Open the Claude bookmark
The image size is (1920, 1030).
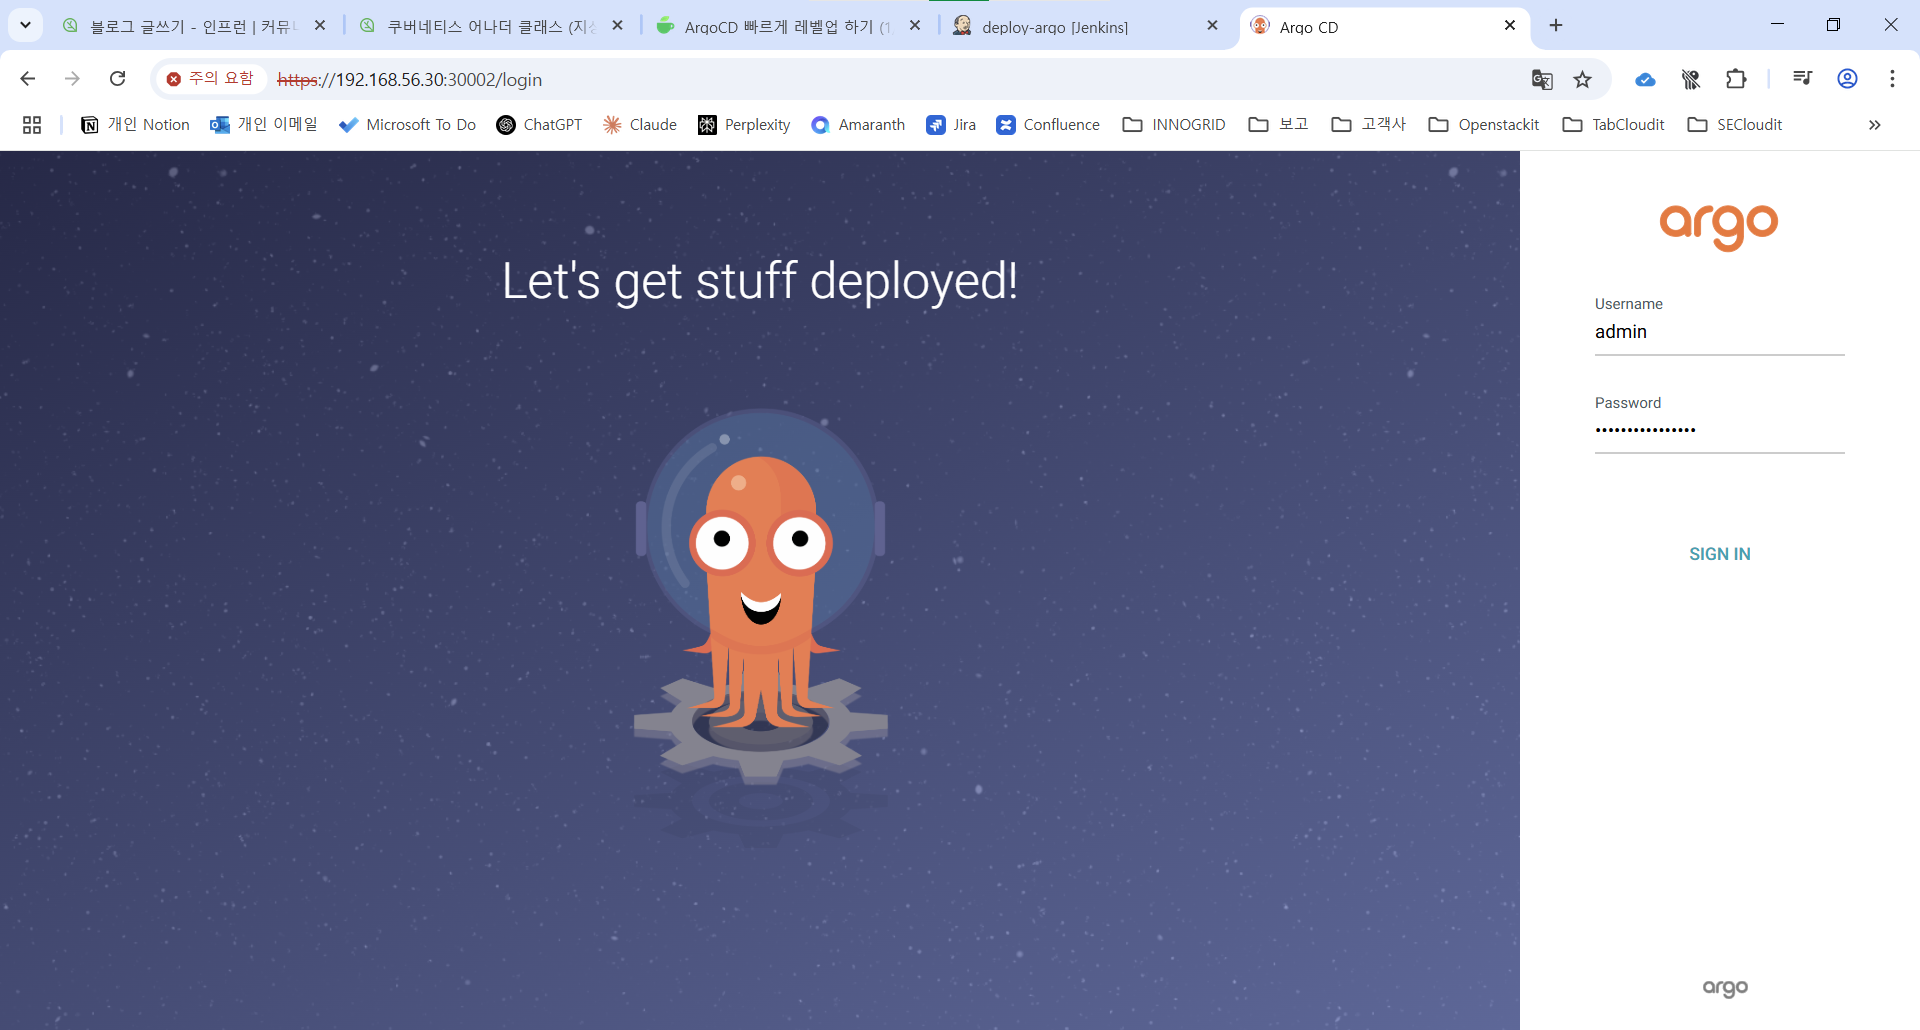[x=640, y=125]
